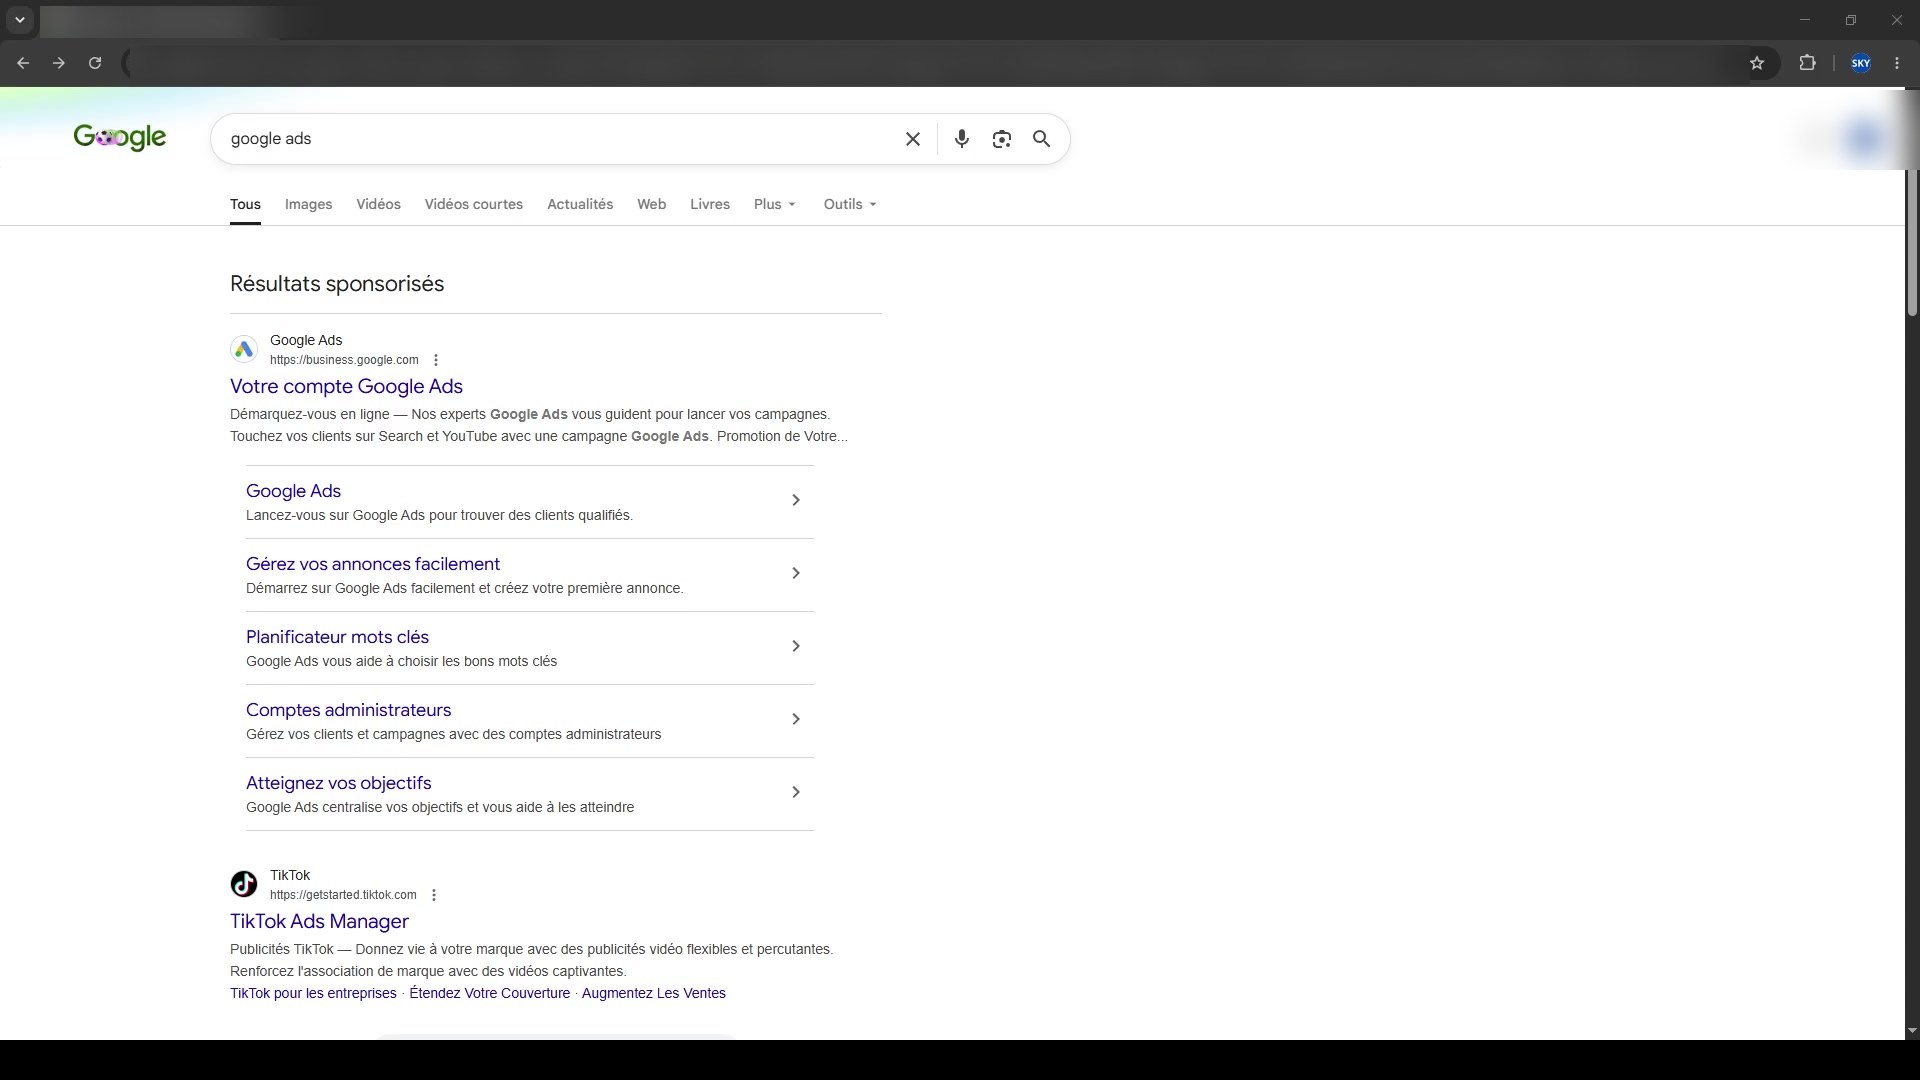Minimize the browser window
The image size is (1920, 1080).
coord(1805,20)
